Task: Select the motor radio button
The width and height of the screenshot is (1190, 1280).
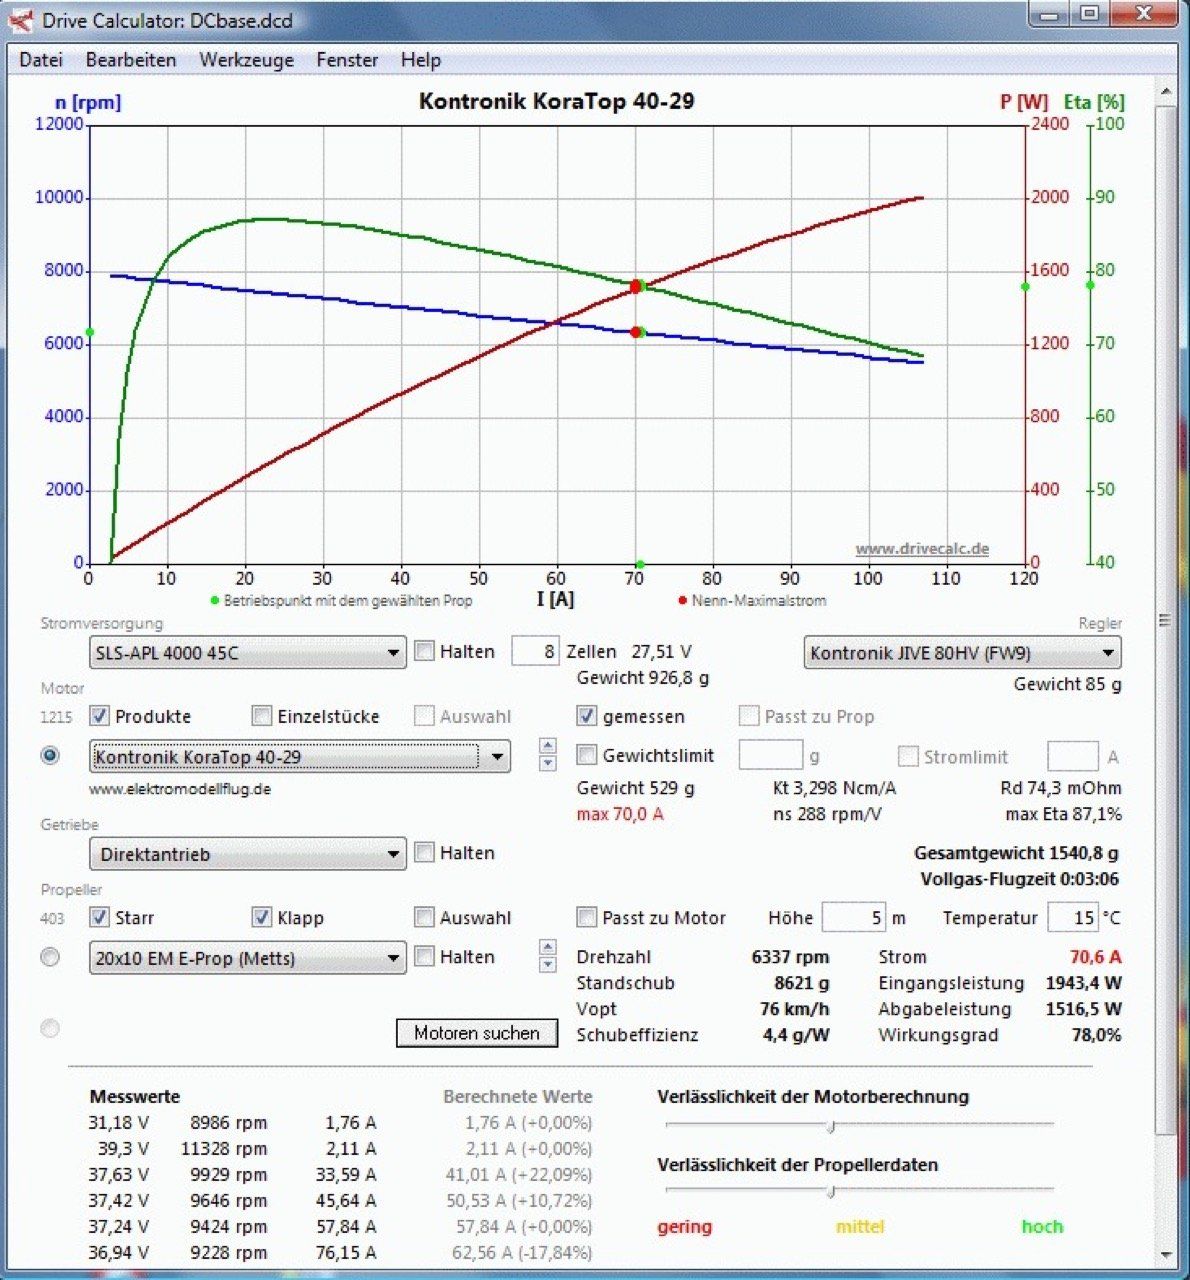Action: coord(50,756)
